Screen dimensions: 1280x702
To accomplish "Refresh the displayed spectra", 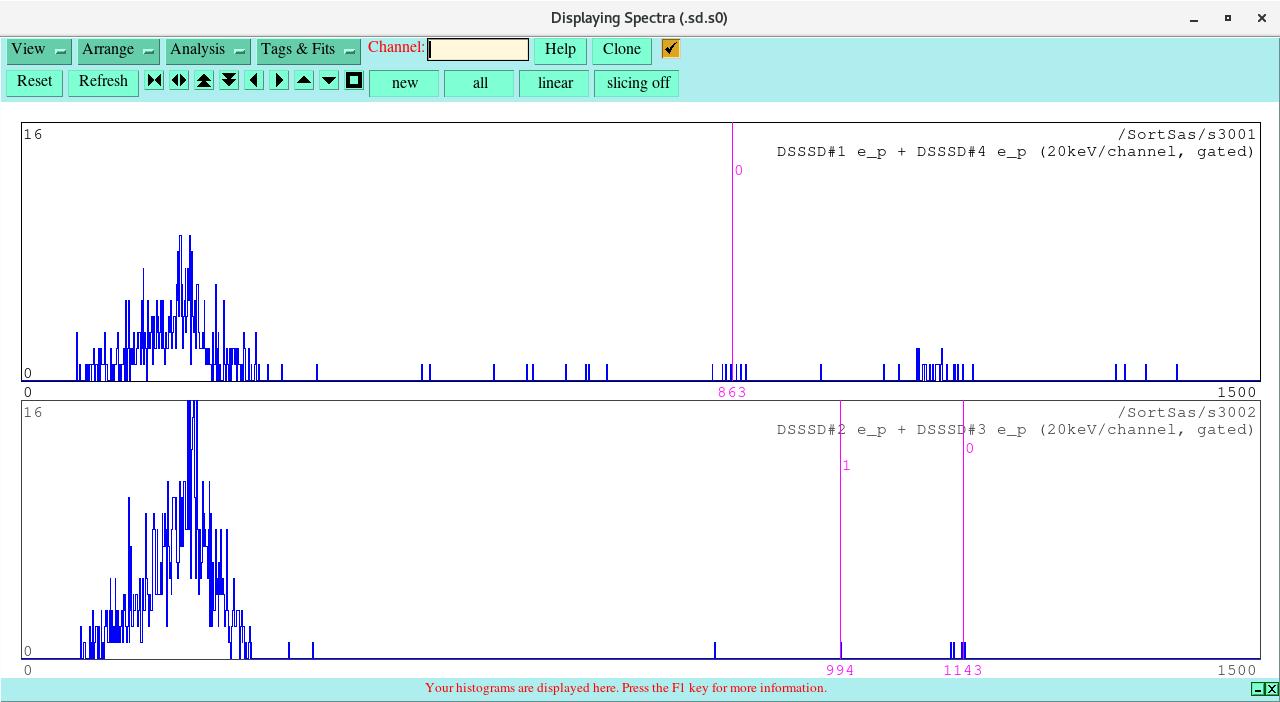I will coord(103,82).
